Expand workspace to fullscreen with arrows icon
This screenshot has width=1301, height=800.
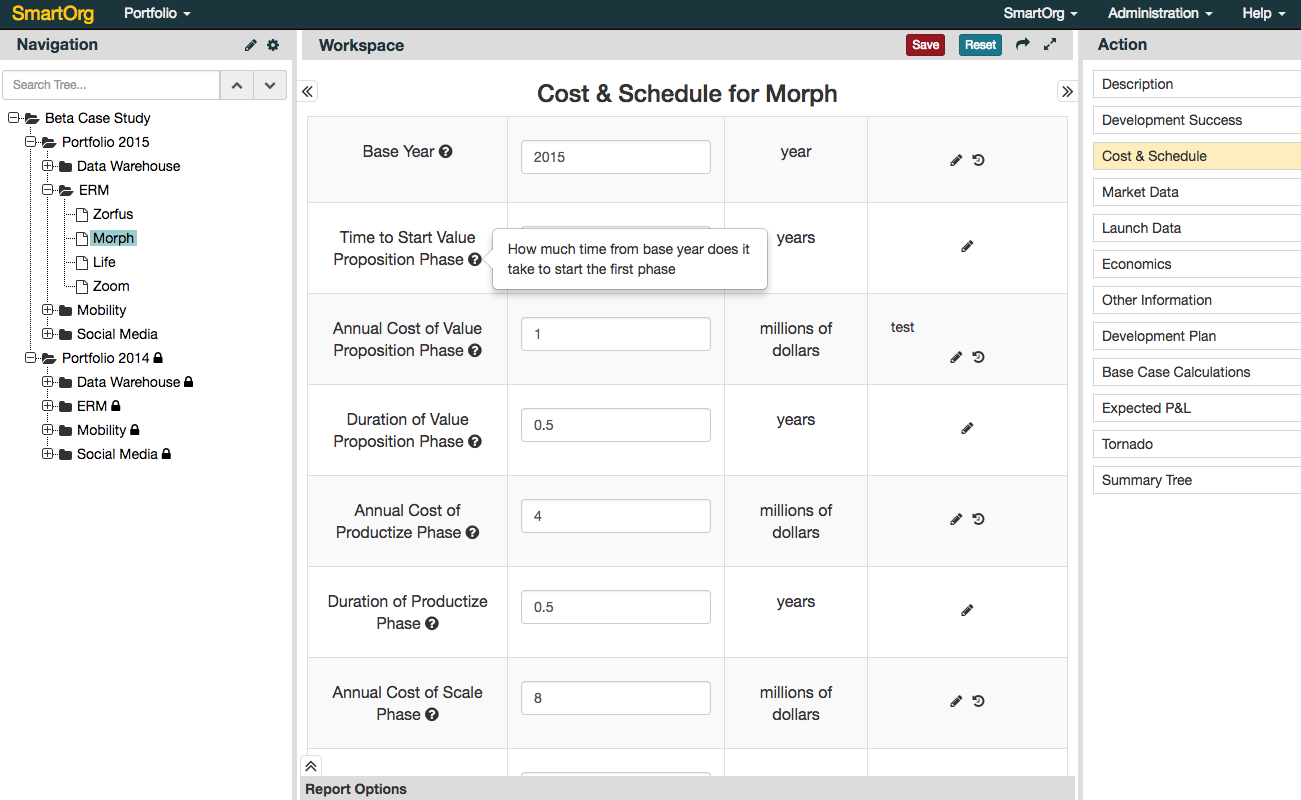1050,45
